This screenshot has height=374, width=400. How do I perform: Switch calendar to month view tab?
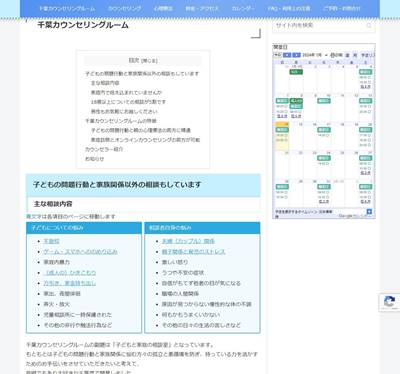[x=355, y=55]
